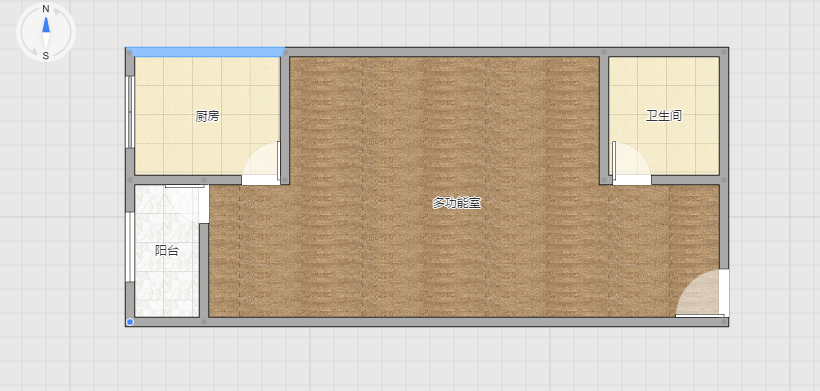Select the bottom exterior wall
Screen dimensions: 820x391
pyautogui.click(x=427, y=322)
